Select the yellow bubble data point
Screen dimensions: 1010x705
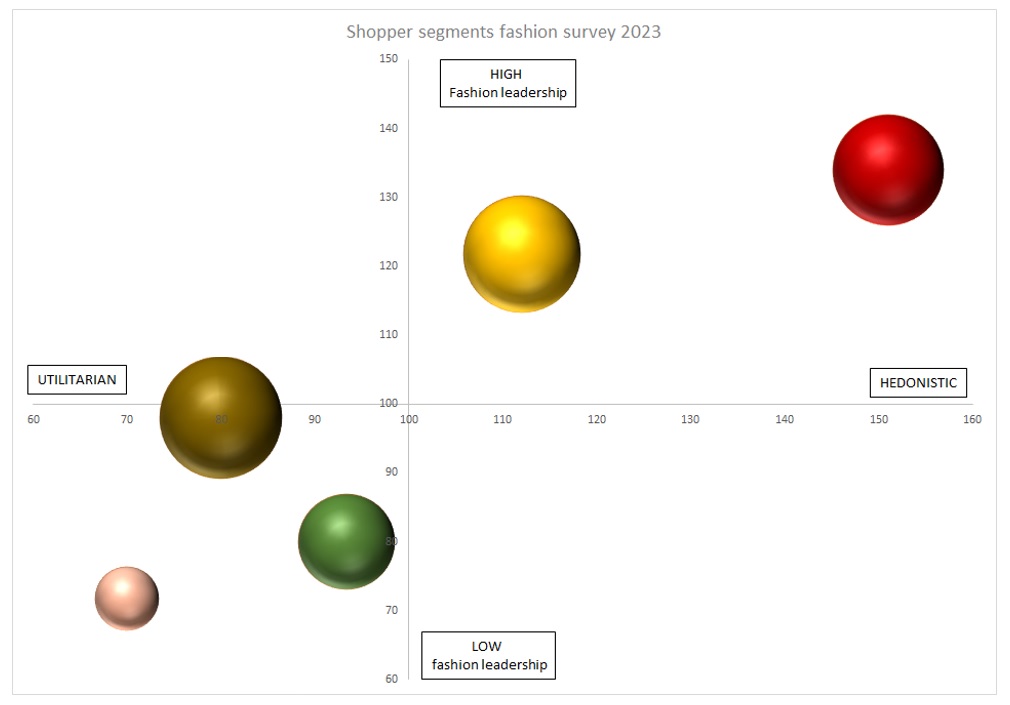click(x=522, y=254)
